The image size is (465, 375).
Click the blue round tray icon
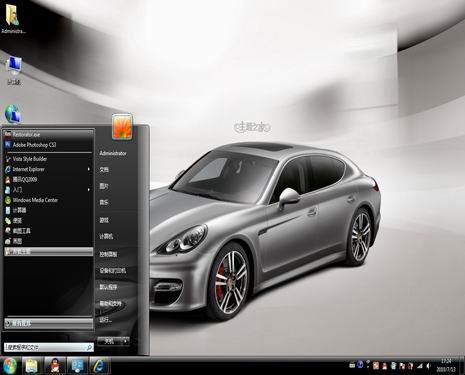point(360,364)
